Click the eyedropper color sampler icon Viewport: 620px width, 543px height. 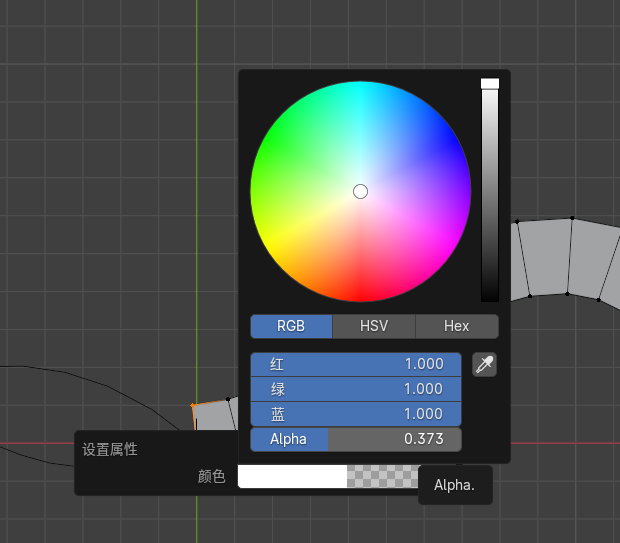pos(484,364)
